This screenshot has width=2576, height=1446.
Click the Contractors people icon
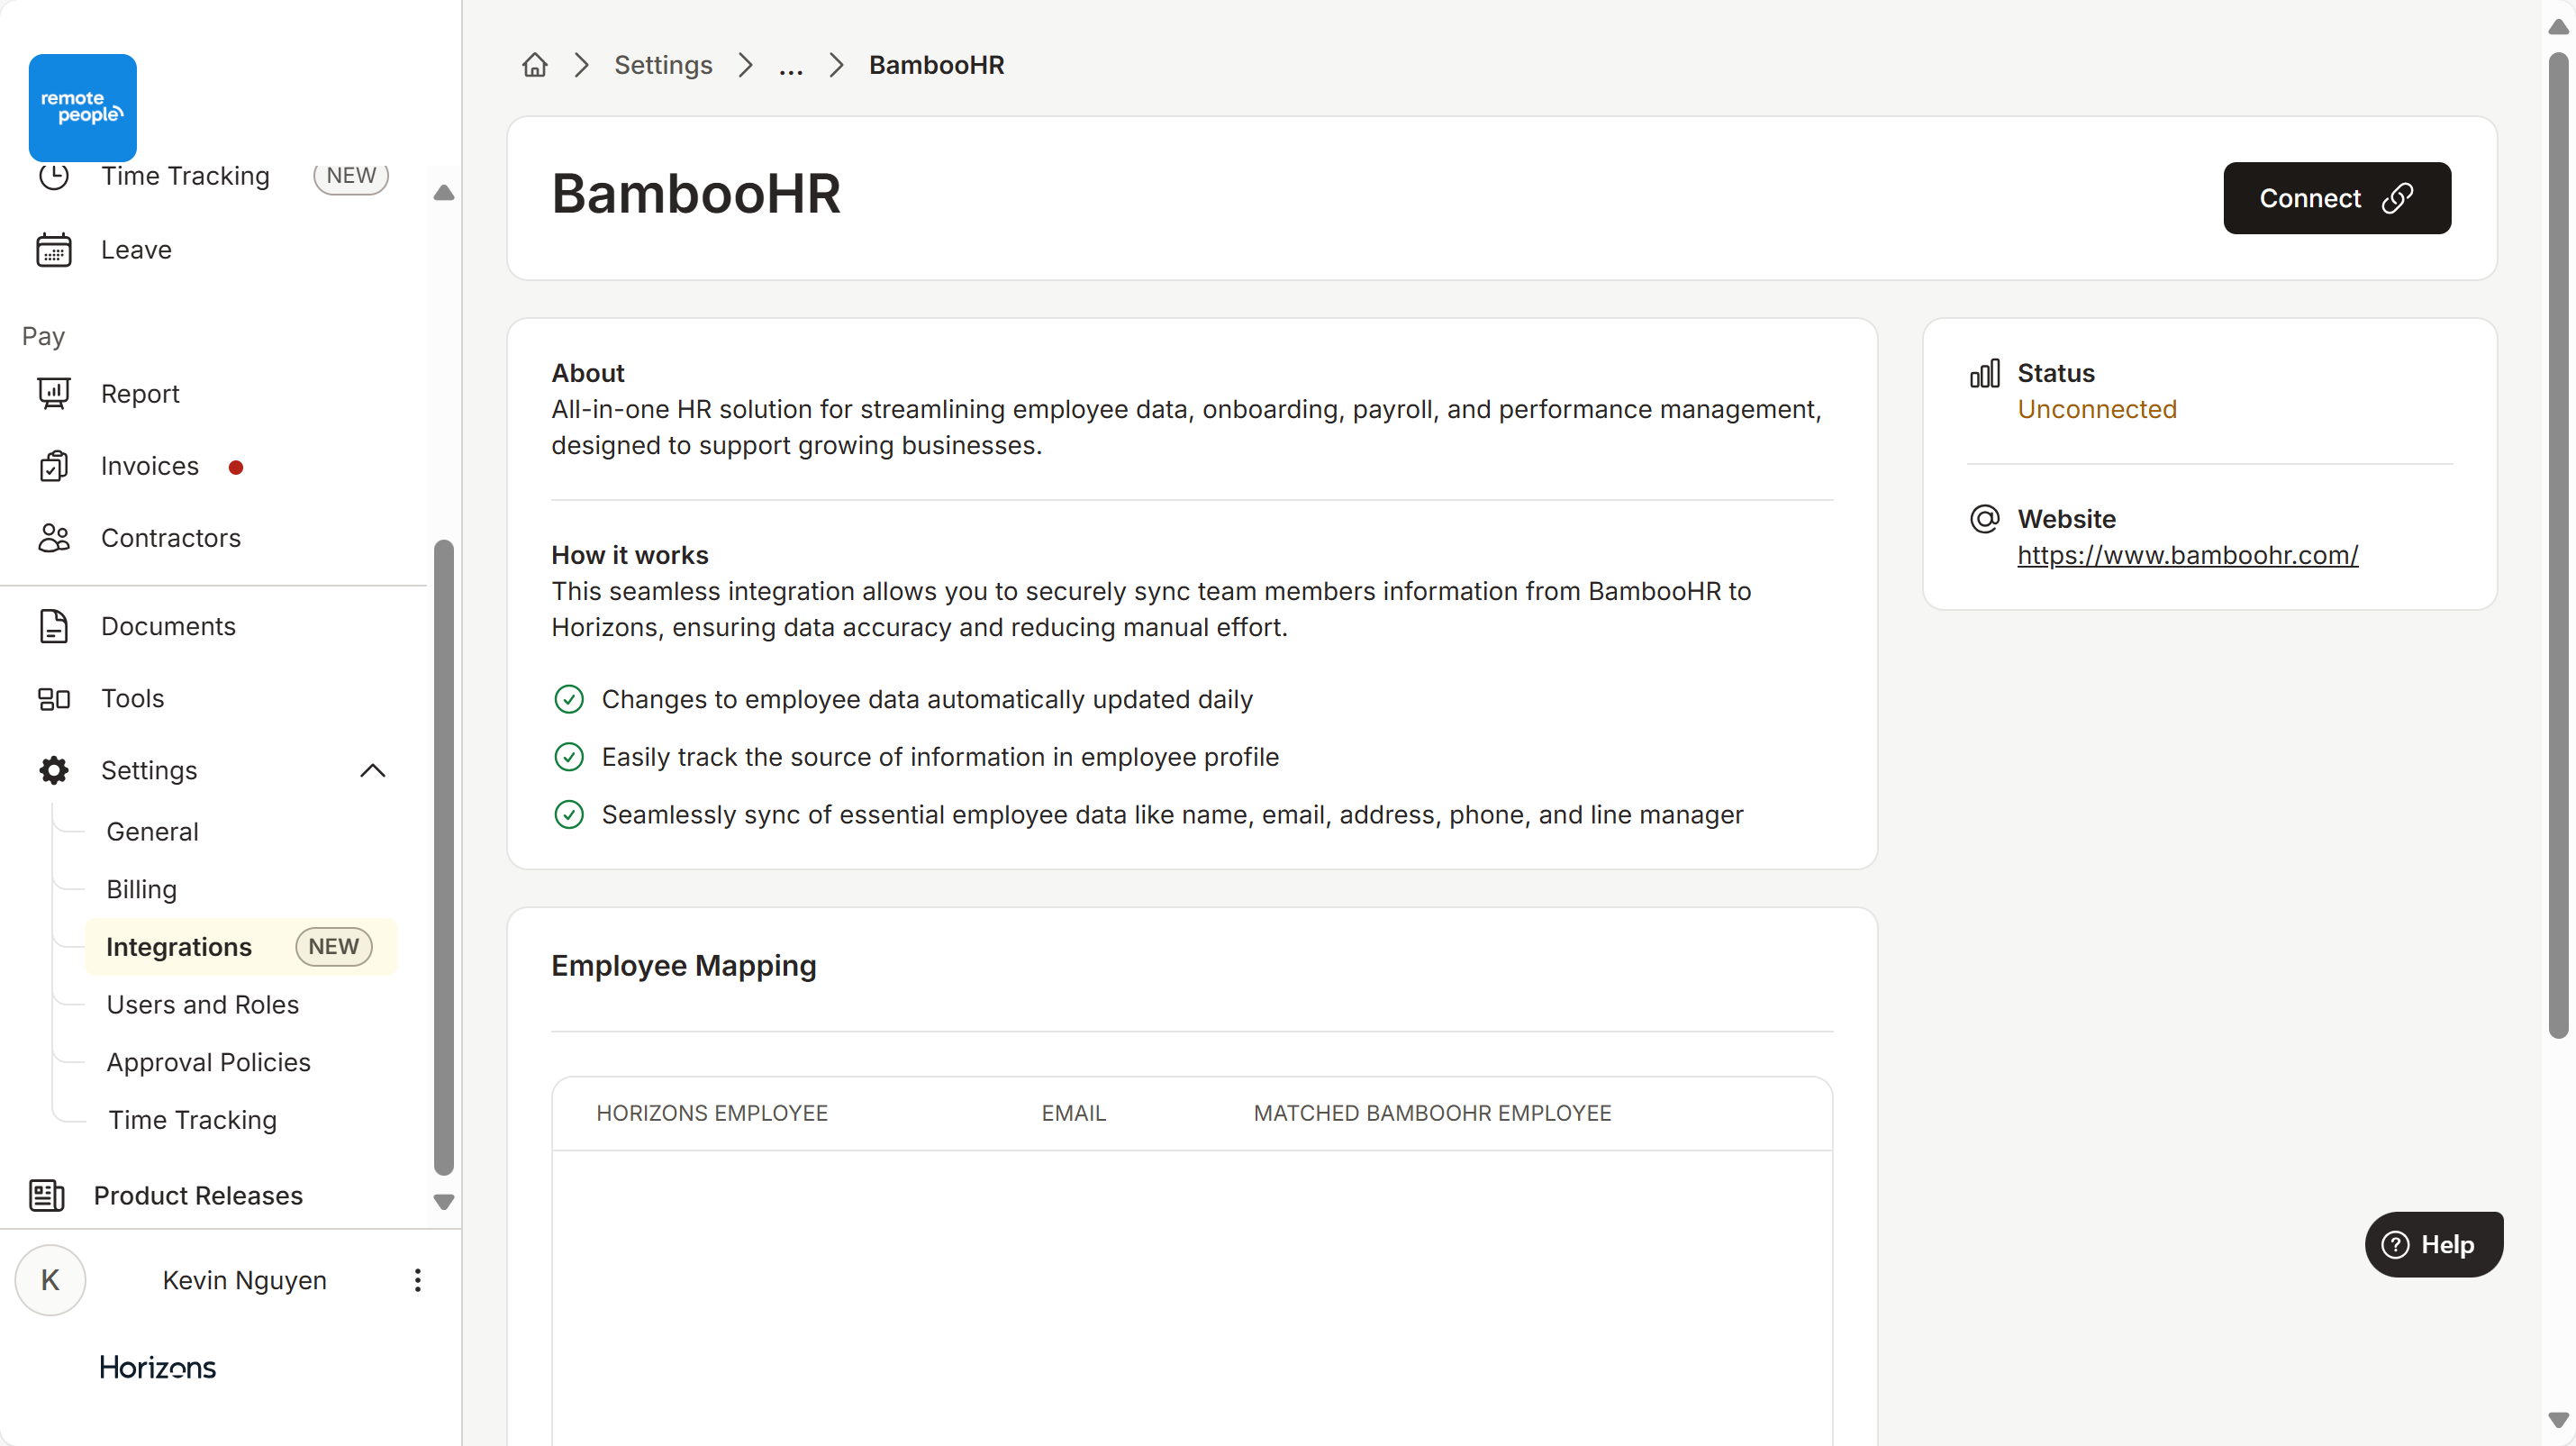tap(54, 538)
